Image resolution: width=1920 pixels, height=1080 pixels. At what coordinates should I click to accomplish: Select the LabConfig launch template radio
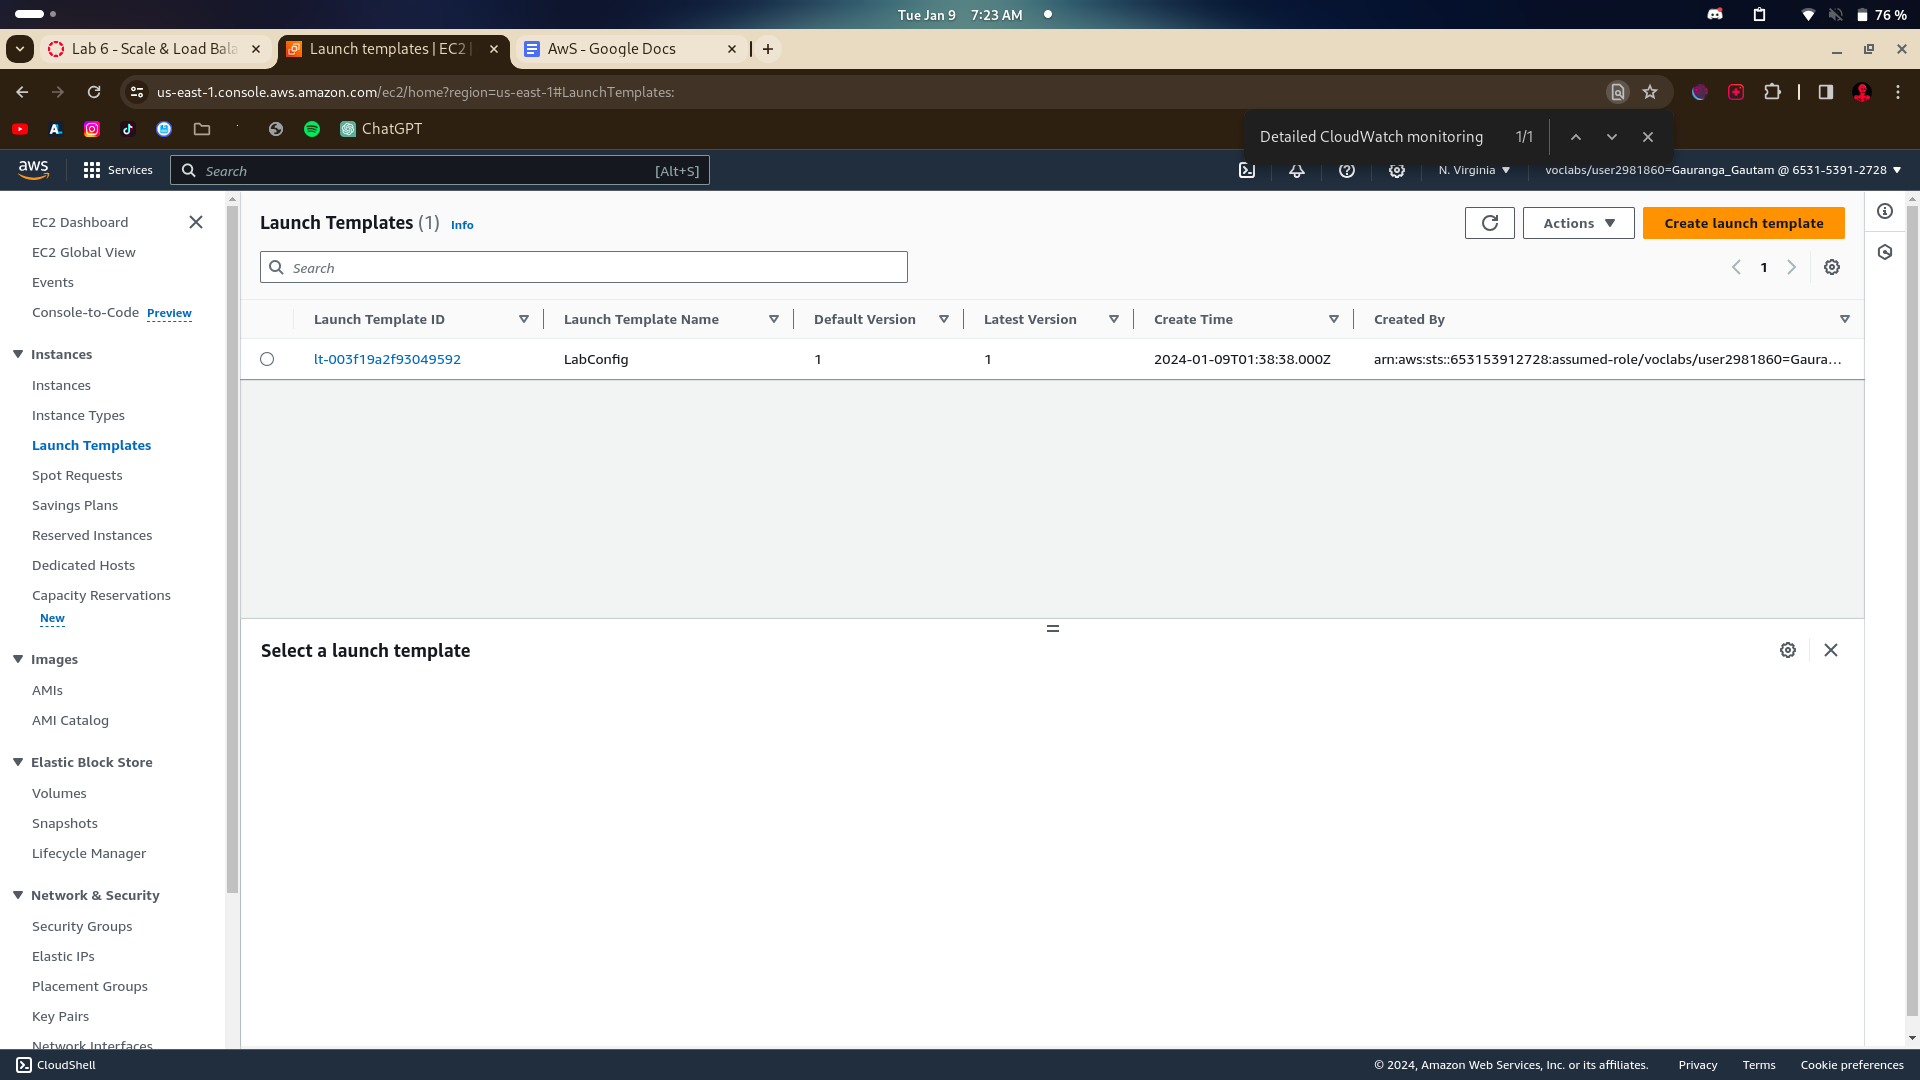pos(267,359)
